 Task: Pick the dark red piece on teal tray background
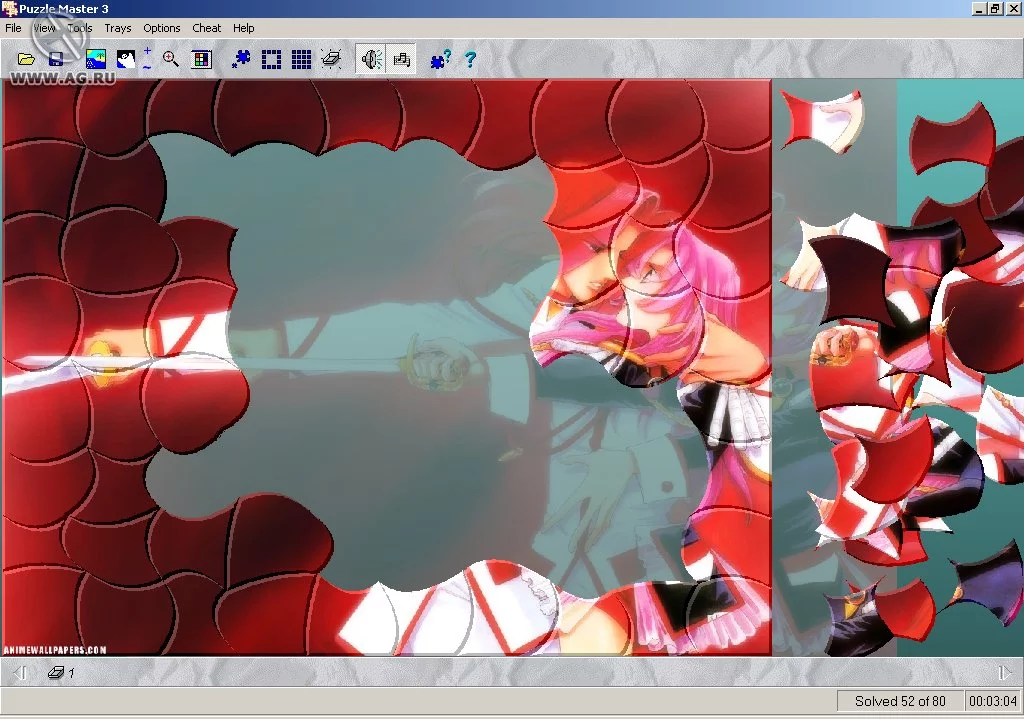(x=952, y=140)
